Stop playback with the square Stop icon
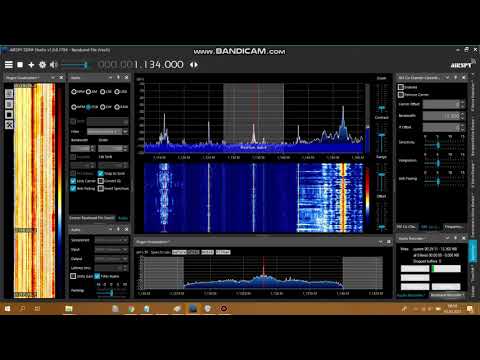Screen dimensions: 480x360 pos(20,65)
